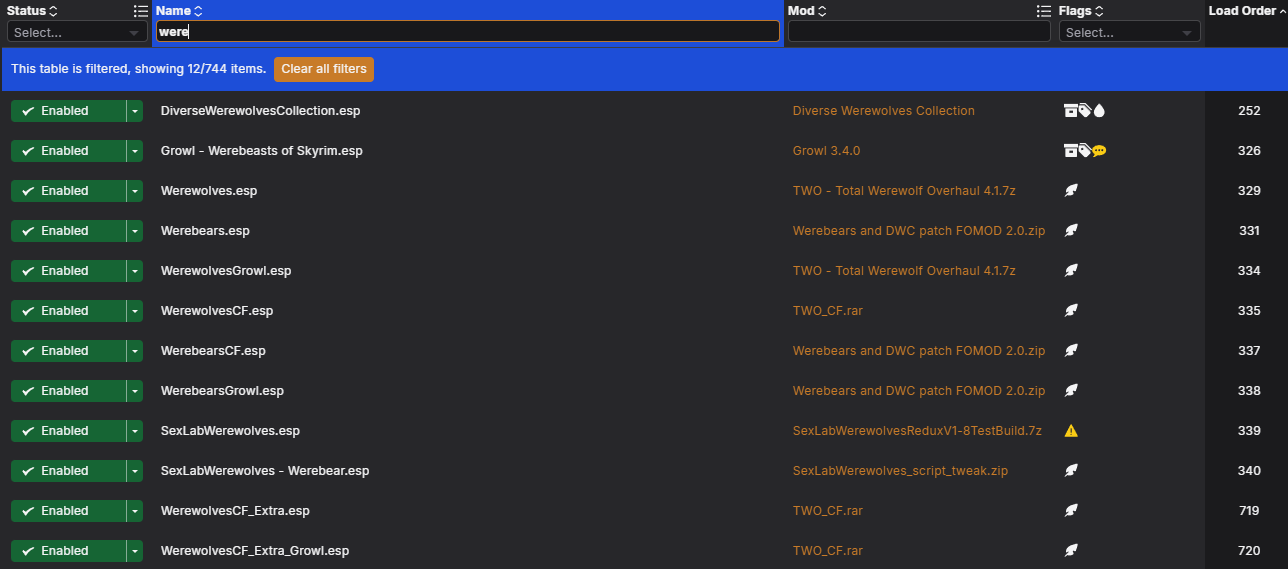Disable the Werebears.esp plugin
Viewport: 1288px width, 569px height.
click(x=68, y=231)
